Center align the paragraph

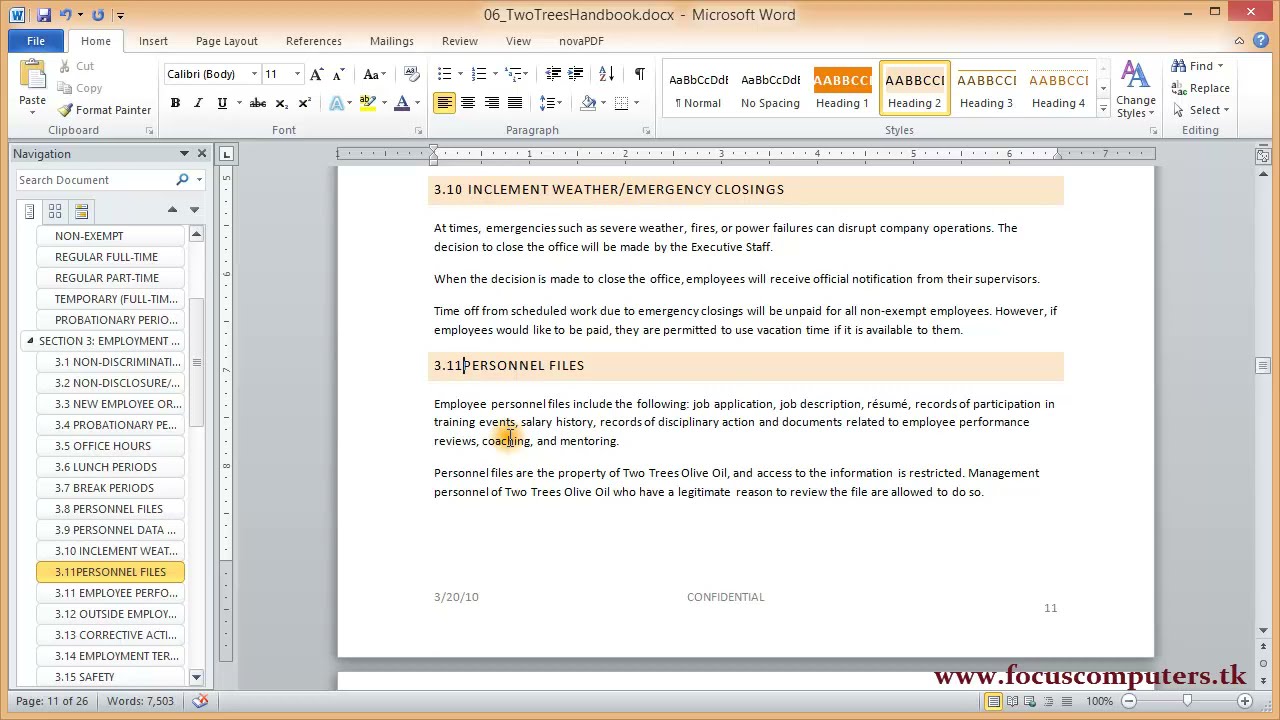pos(468,103)
